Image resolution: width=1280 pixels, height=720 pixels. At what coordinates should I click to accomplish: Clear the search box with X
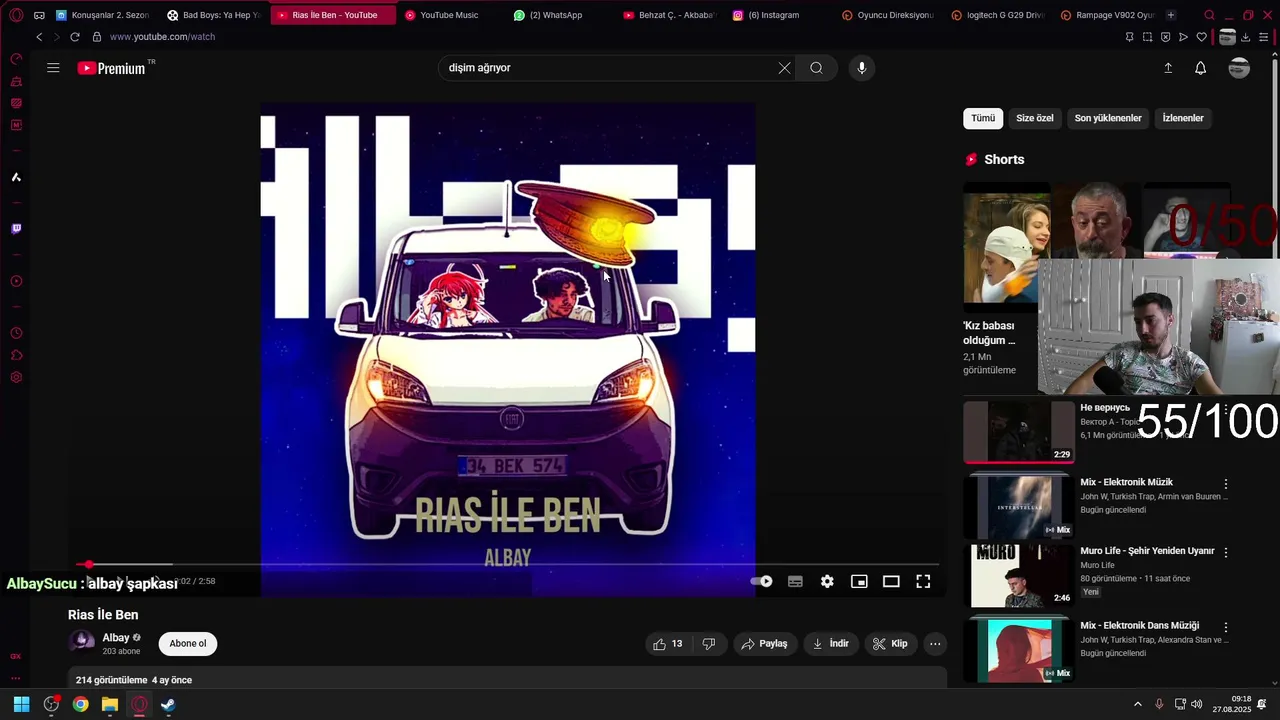tap(784, 68)
